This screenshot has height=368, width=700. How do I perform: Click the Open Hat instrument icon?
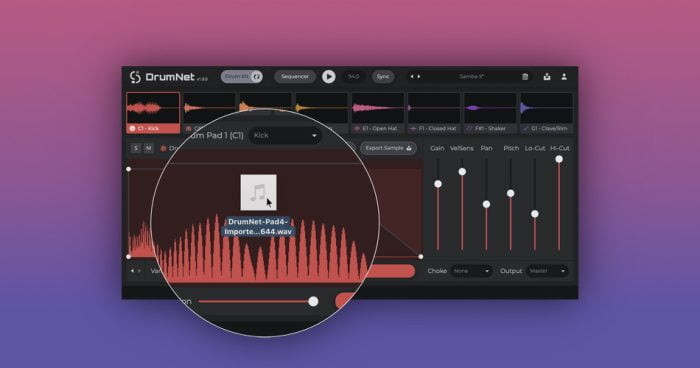point(357,129)
